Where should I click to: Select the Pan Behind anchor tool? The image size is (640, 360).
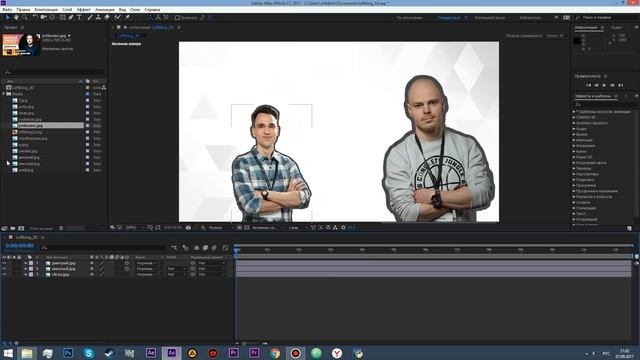click(x=52, y=18)
